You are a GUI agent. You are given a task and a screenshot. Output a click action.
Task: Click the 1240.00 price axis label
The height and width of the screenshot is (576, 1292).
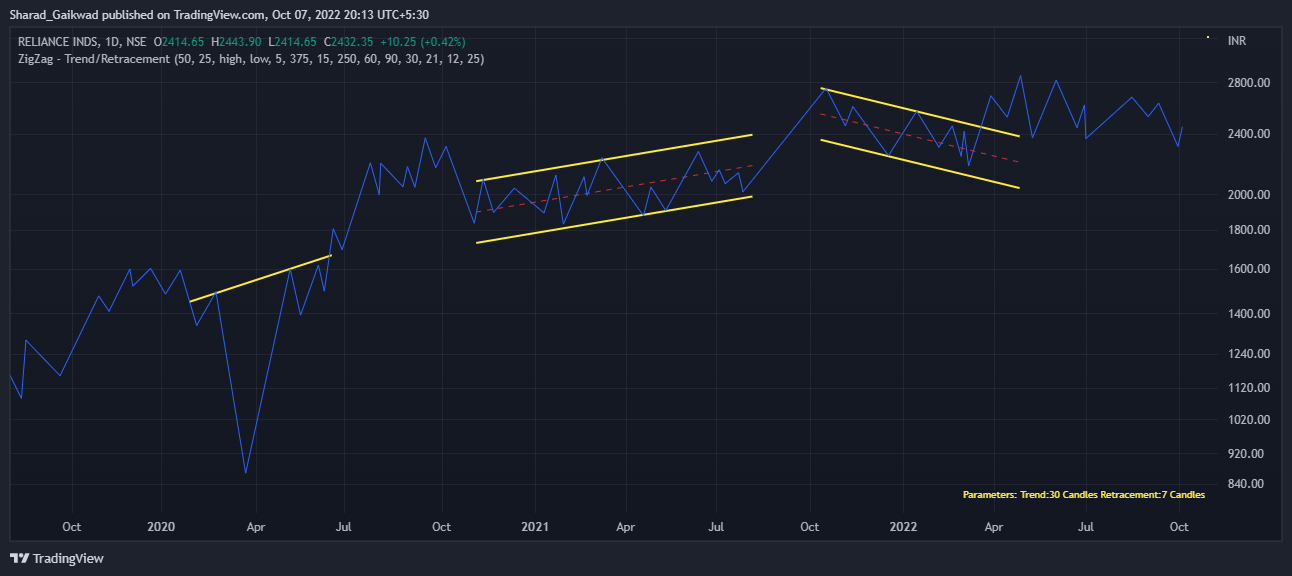(1248, 354)
